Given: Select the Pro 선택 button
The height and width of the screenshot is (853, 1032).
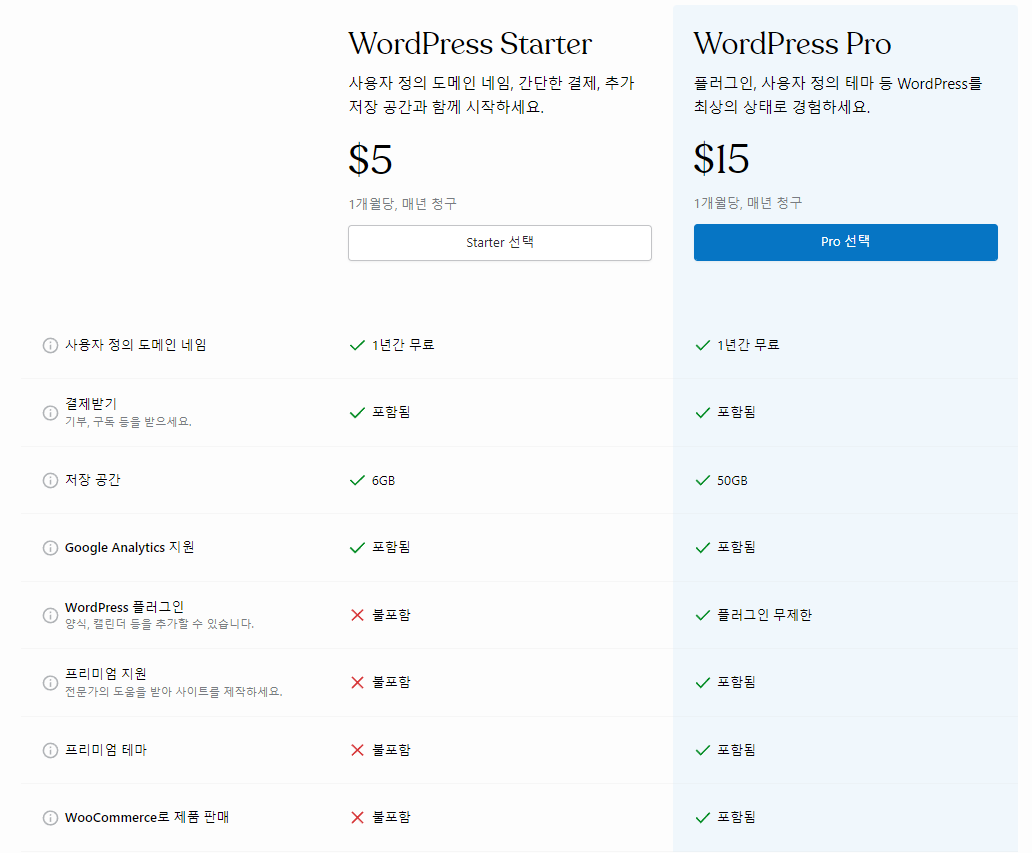Looking at the screenshot, I should pos(846,242).
